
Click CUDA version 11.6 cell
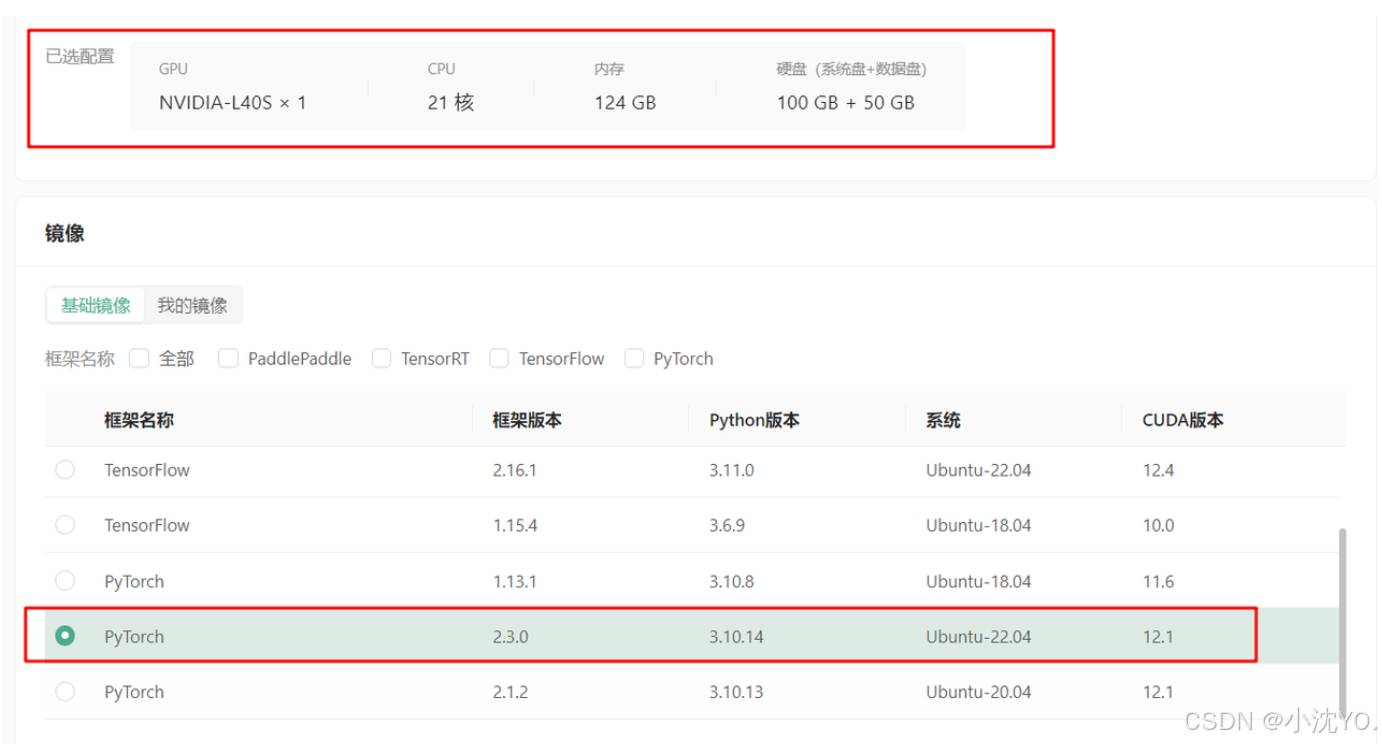1158,581
